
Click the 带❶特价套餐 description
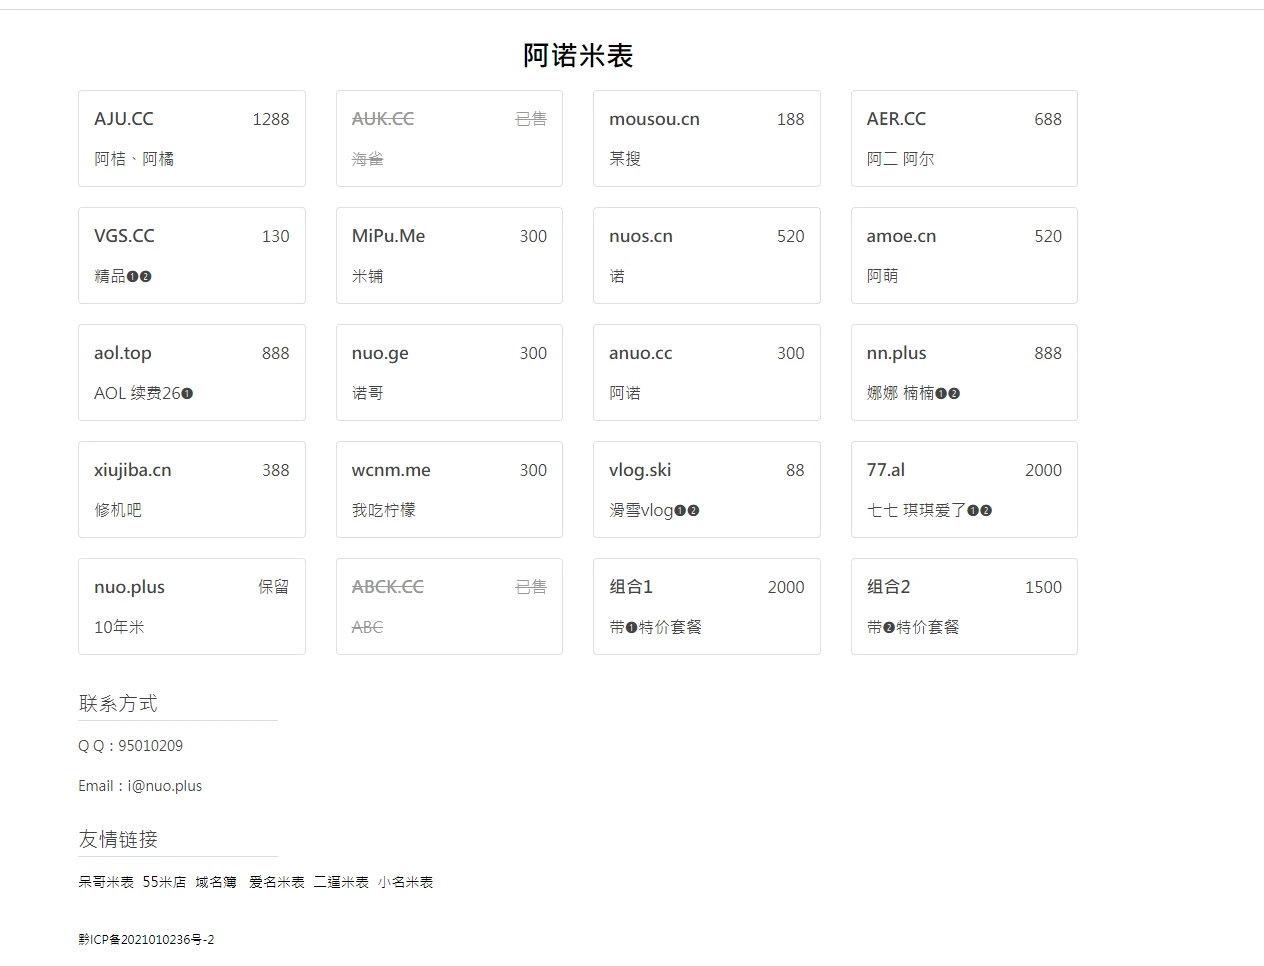[x=655, y=627]
